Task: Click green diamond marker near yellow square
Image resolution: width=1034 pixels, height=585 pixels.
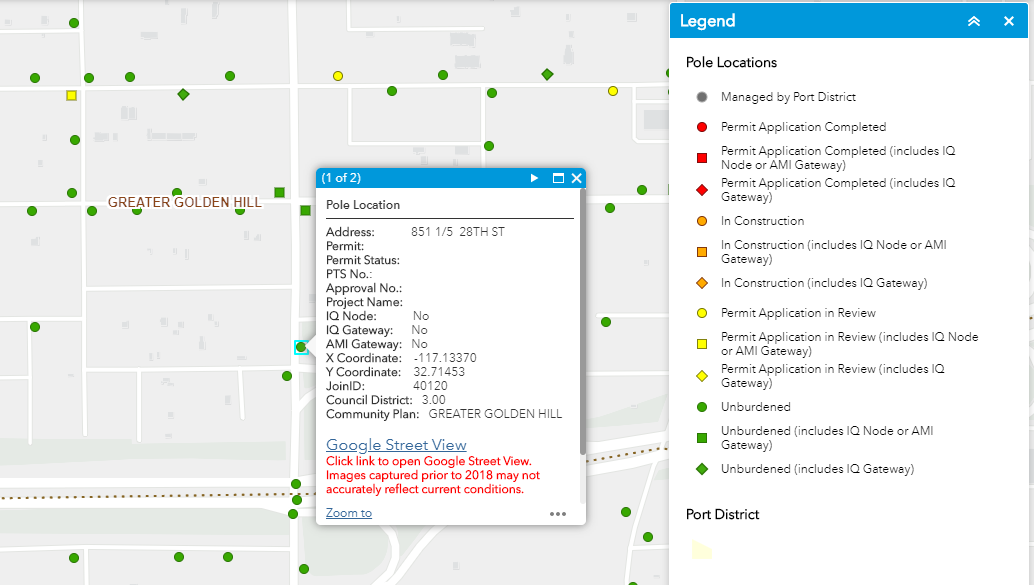Action: pyautogui.click(x=183, y=95)
